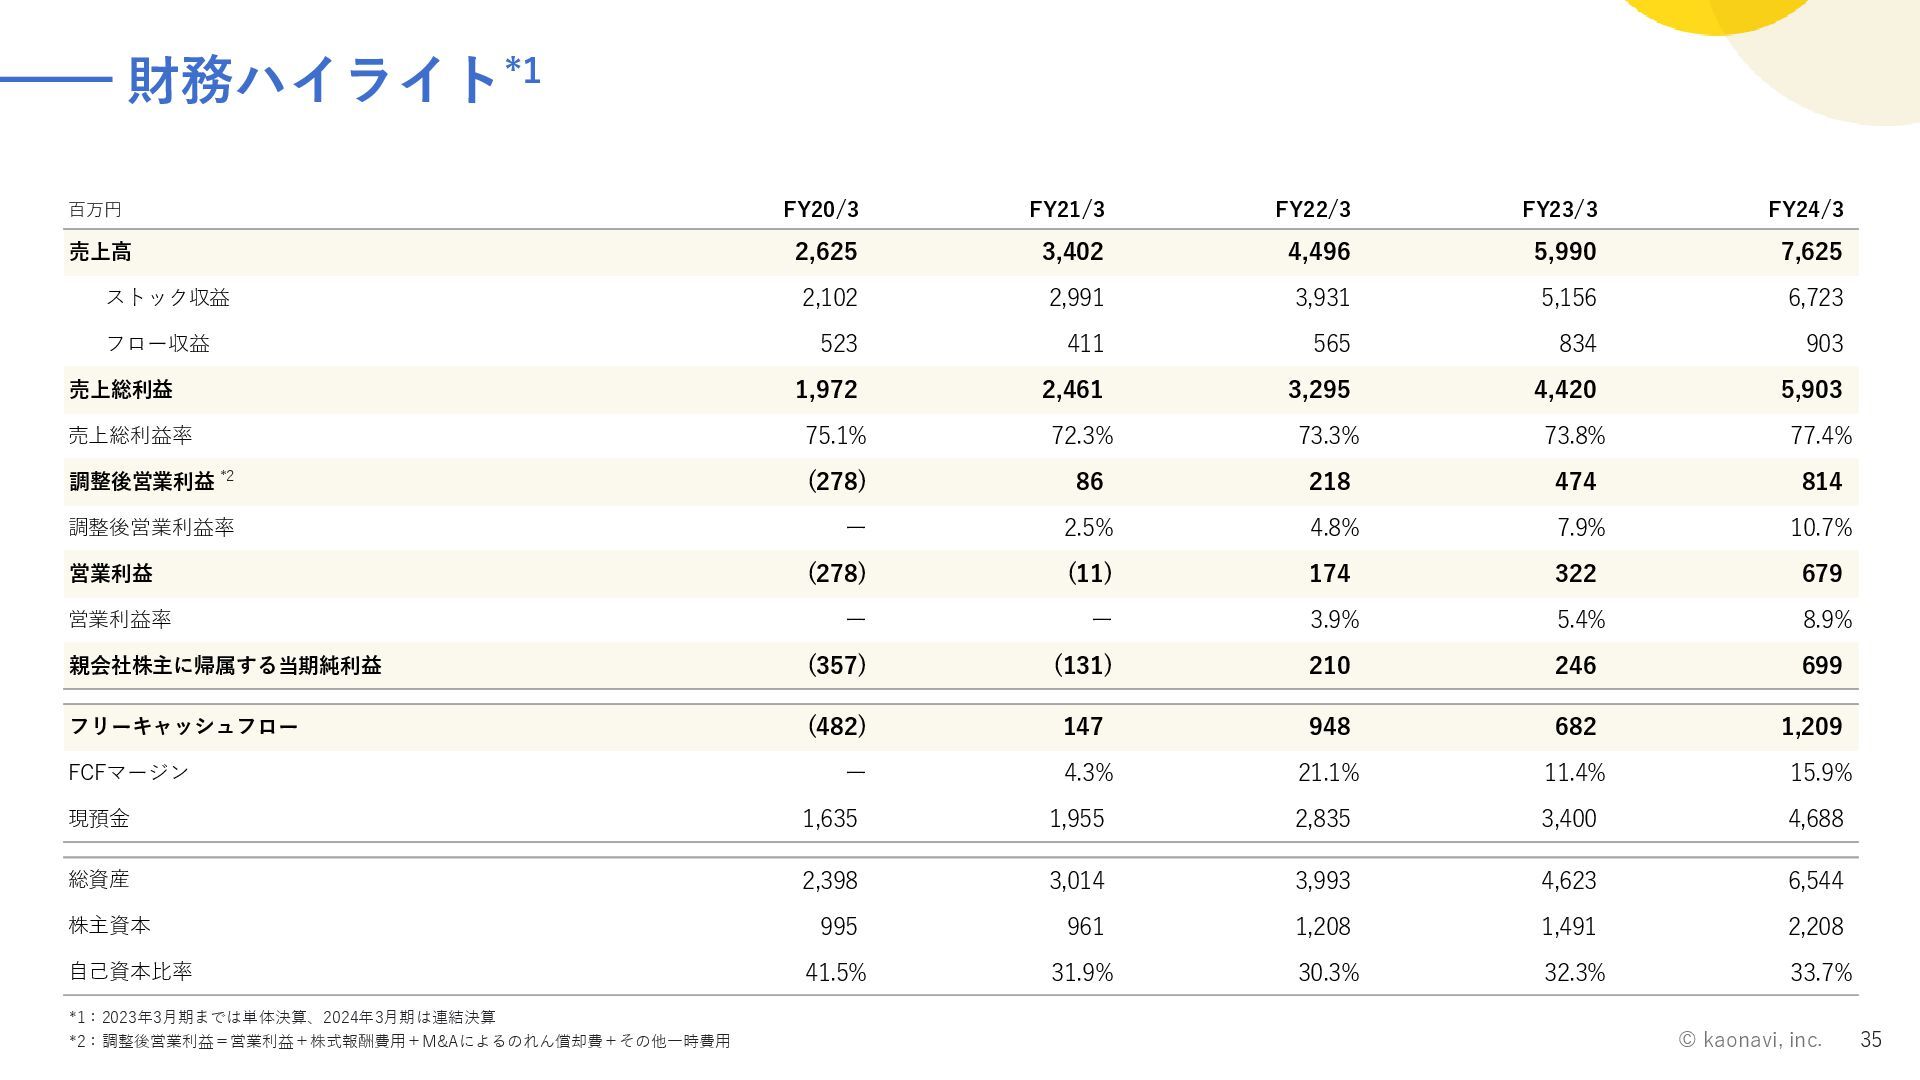Select the FY24/3 column header
Screen dimensions: 1920x1080
[x=1806, y=209]
